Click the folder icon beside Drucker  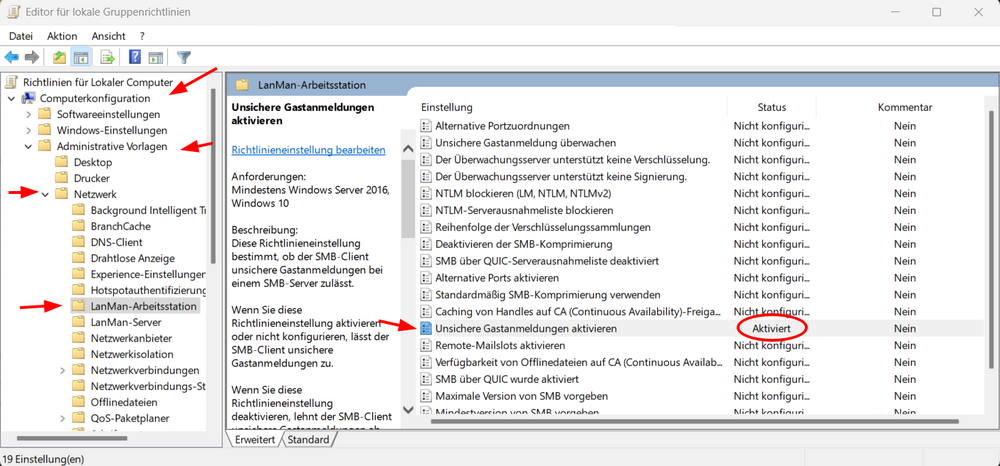point(61,178)
